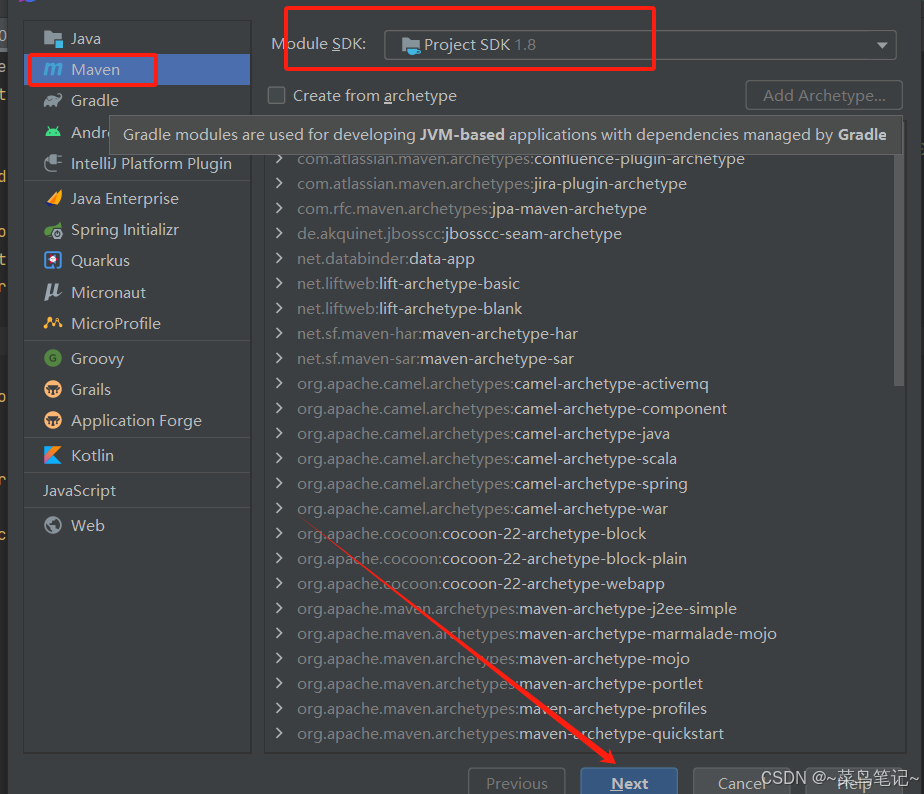Enable Create from archetype checkbox
The height and width of the screenshot is (794, 924).
[x=276, y=95]
